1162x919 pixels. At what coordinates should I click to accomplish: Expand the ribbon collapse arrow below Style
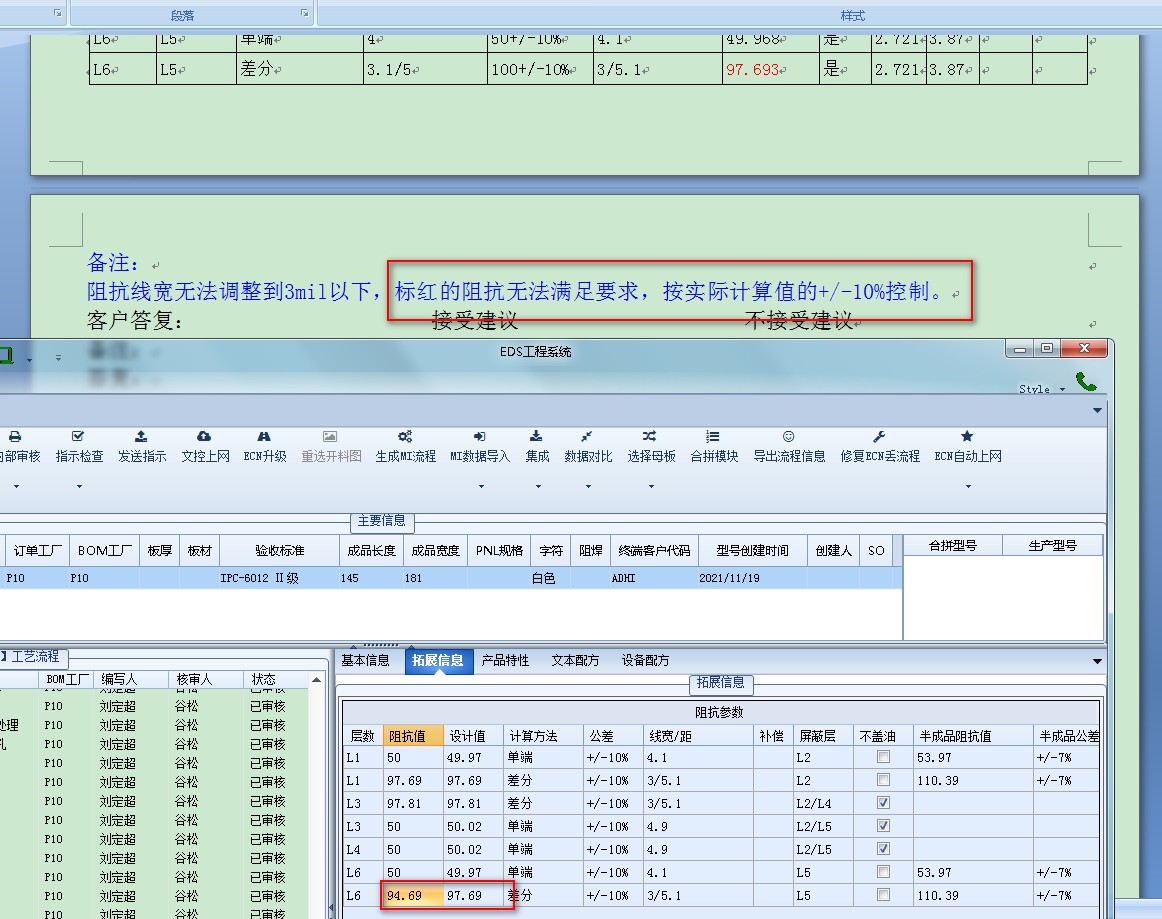1098,411
